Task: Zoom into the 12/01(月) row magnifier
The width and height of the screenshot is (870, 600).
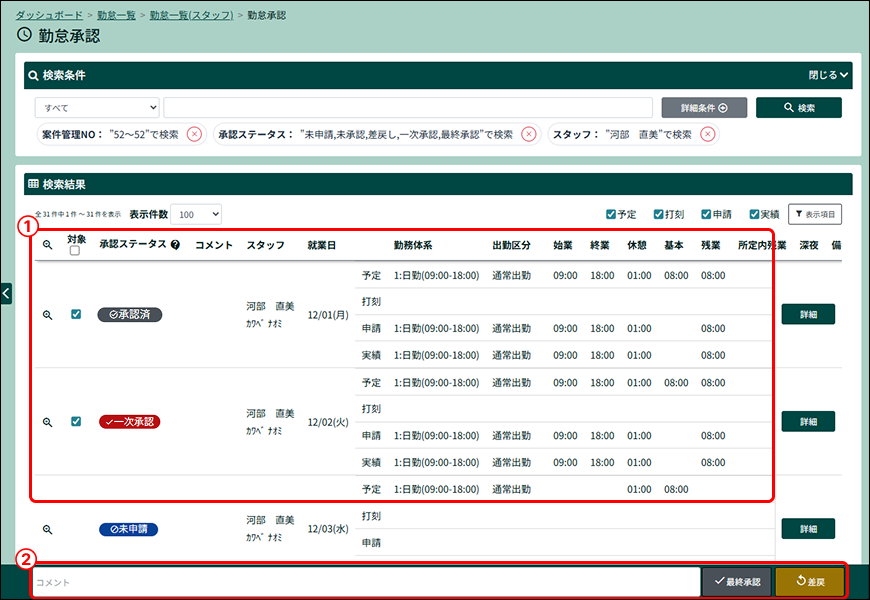Action: [48, 315]
